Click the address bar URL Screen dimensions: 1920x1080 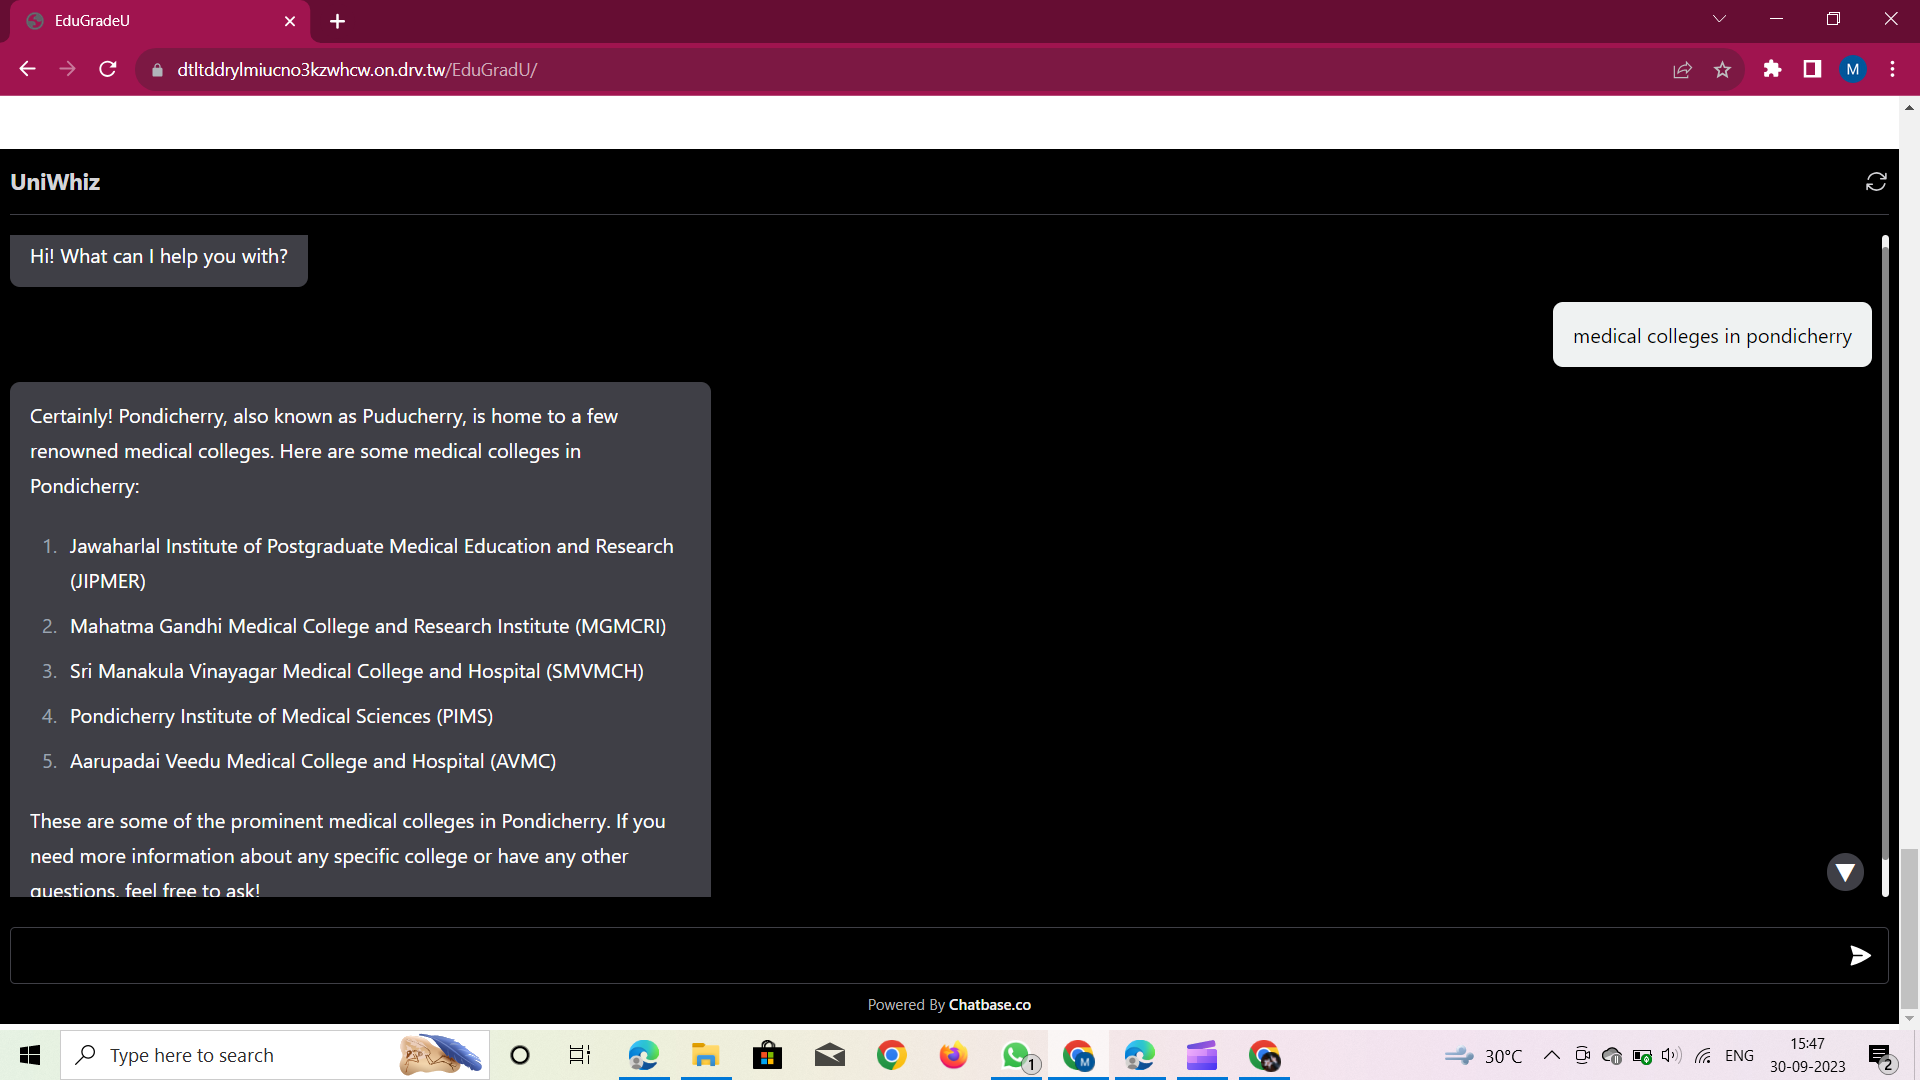[x=357, y=70]
